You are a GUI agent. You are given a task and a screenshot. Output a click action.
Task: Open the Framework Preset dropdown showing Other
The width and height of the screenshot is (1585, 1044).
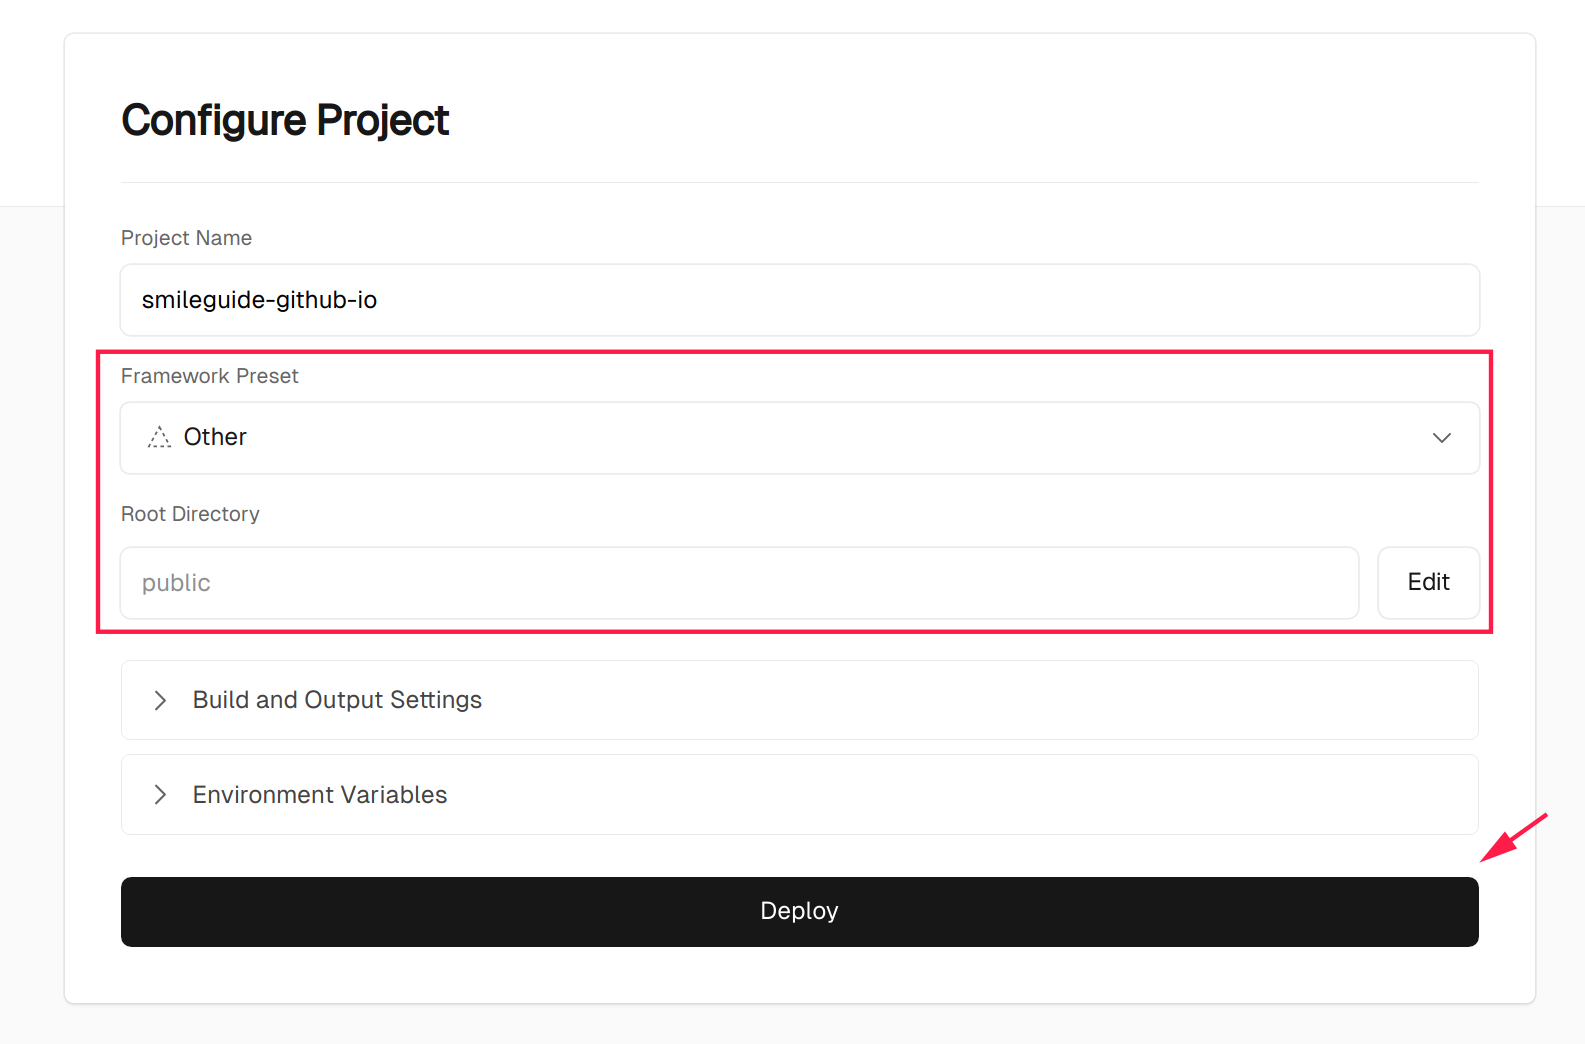coord(799,438)
